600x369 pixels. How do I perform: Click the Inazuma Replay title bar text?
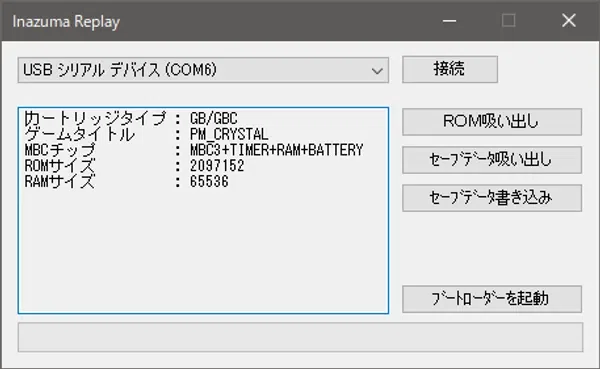click(x=66, y=22)
